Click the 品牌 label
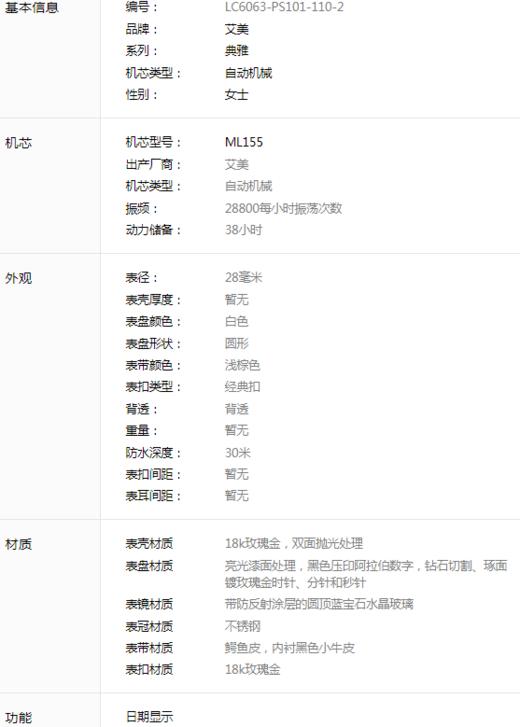 tap(141, 29)
